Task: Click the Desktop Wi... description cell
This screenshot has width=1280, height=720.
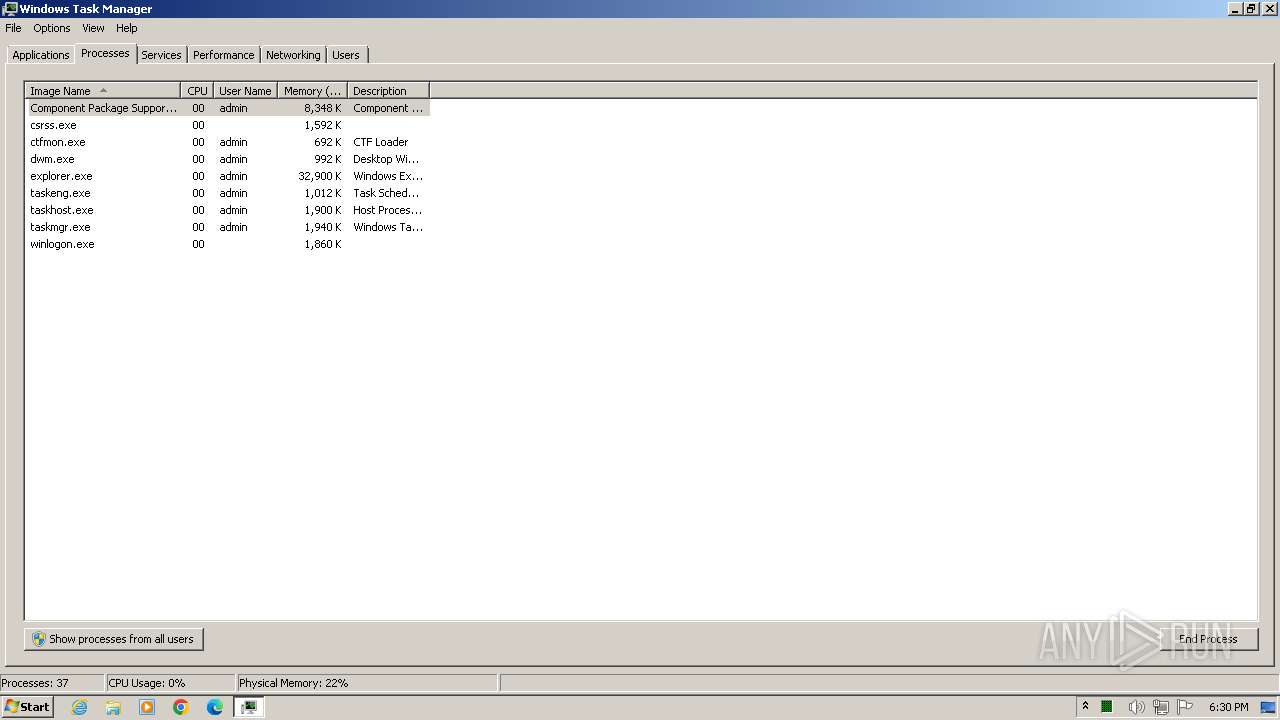Action: coord(386,159)
